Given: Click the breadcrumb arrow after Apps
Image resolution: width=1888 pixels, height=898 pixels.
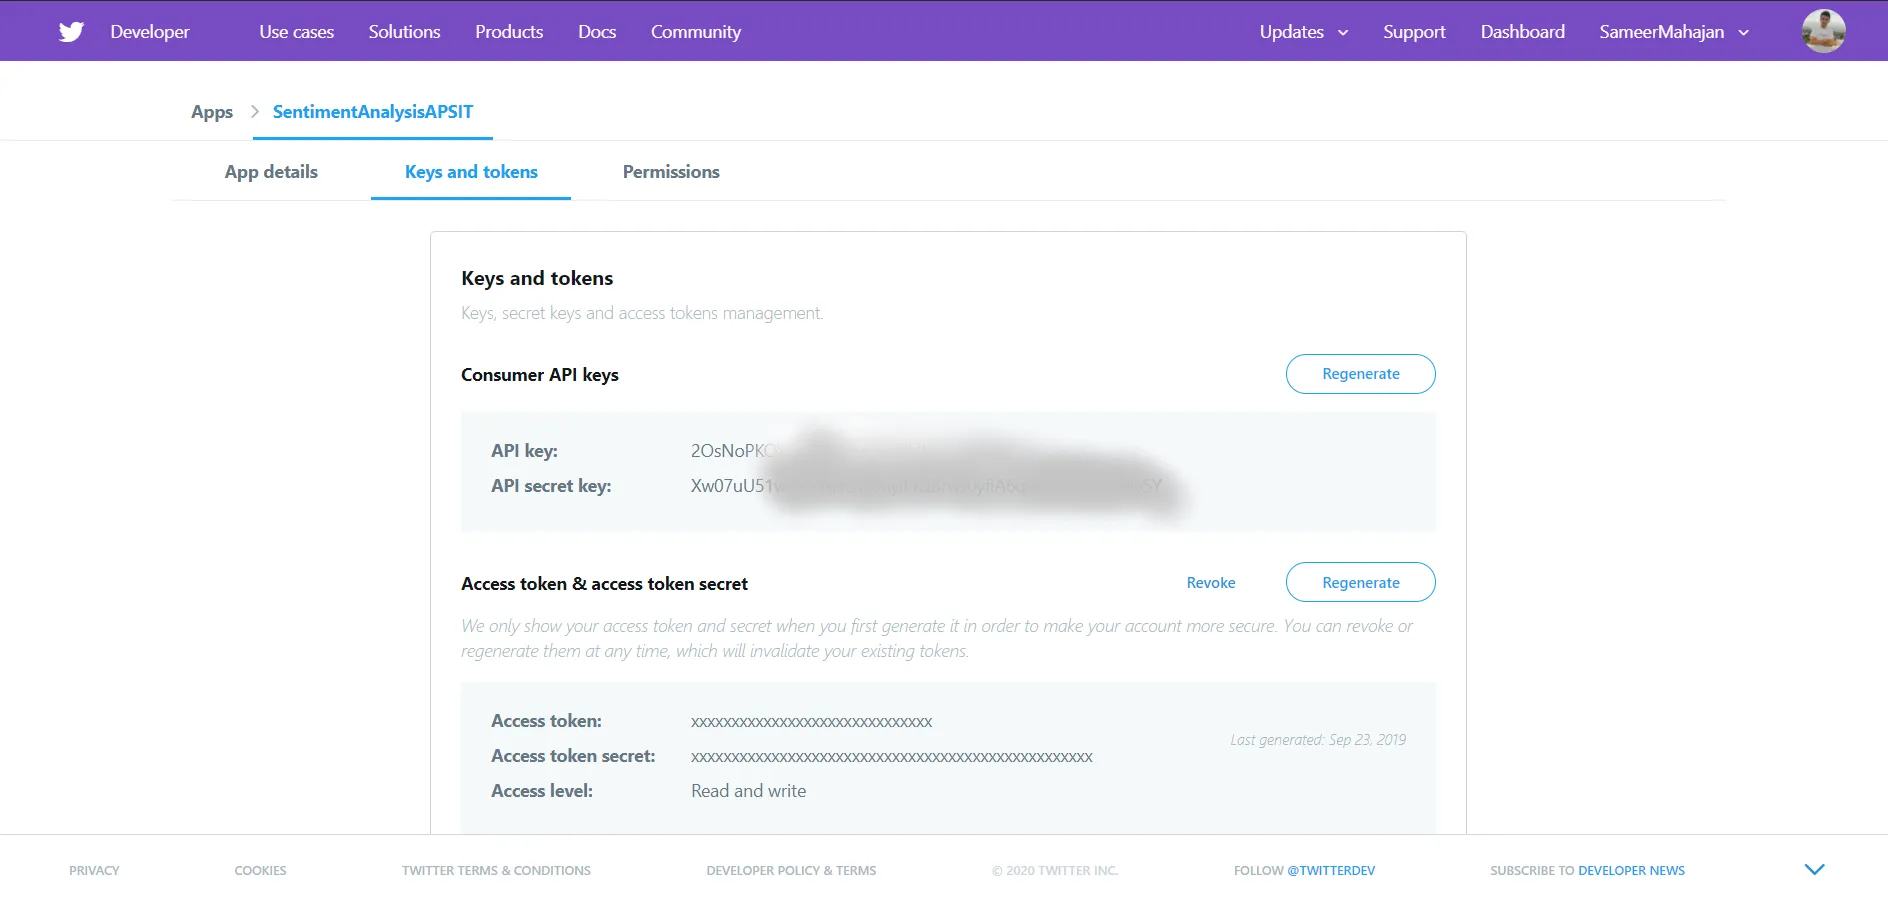Looking at the screenshot, I should tap(254, 112).
